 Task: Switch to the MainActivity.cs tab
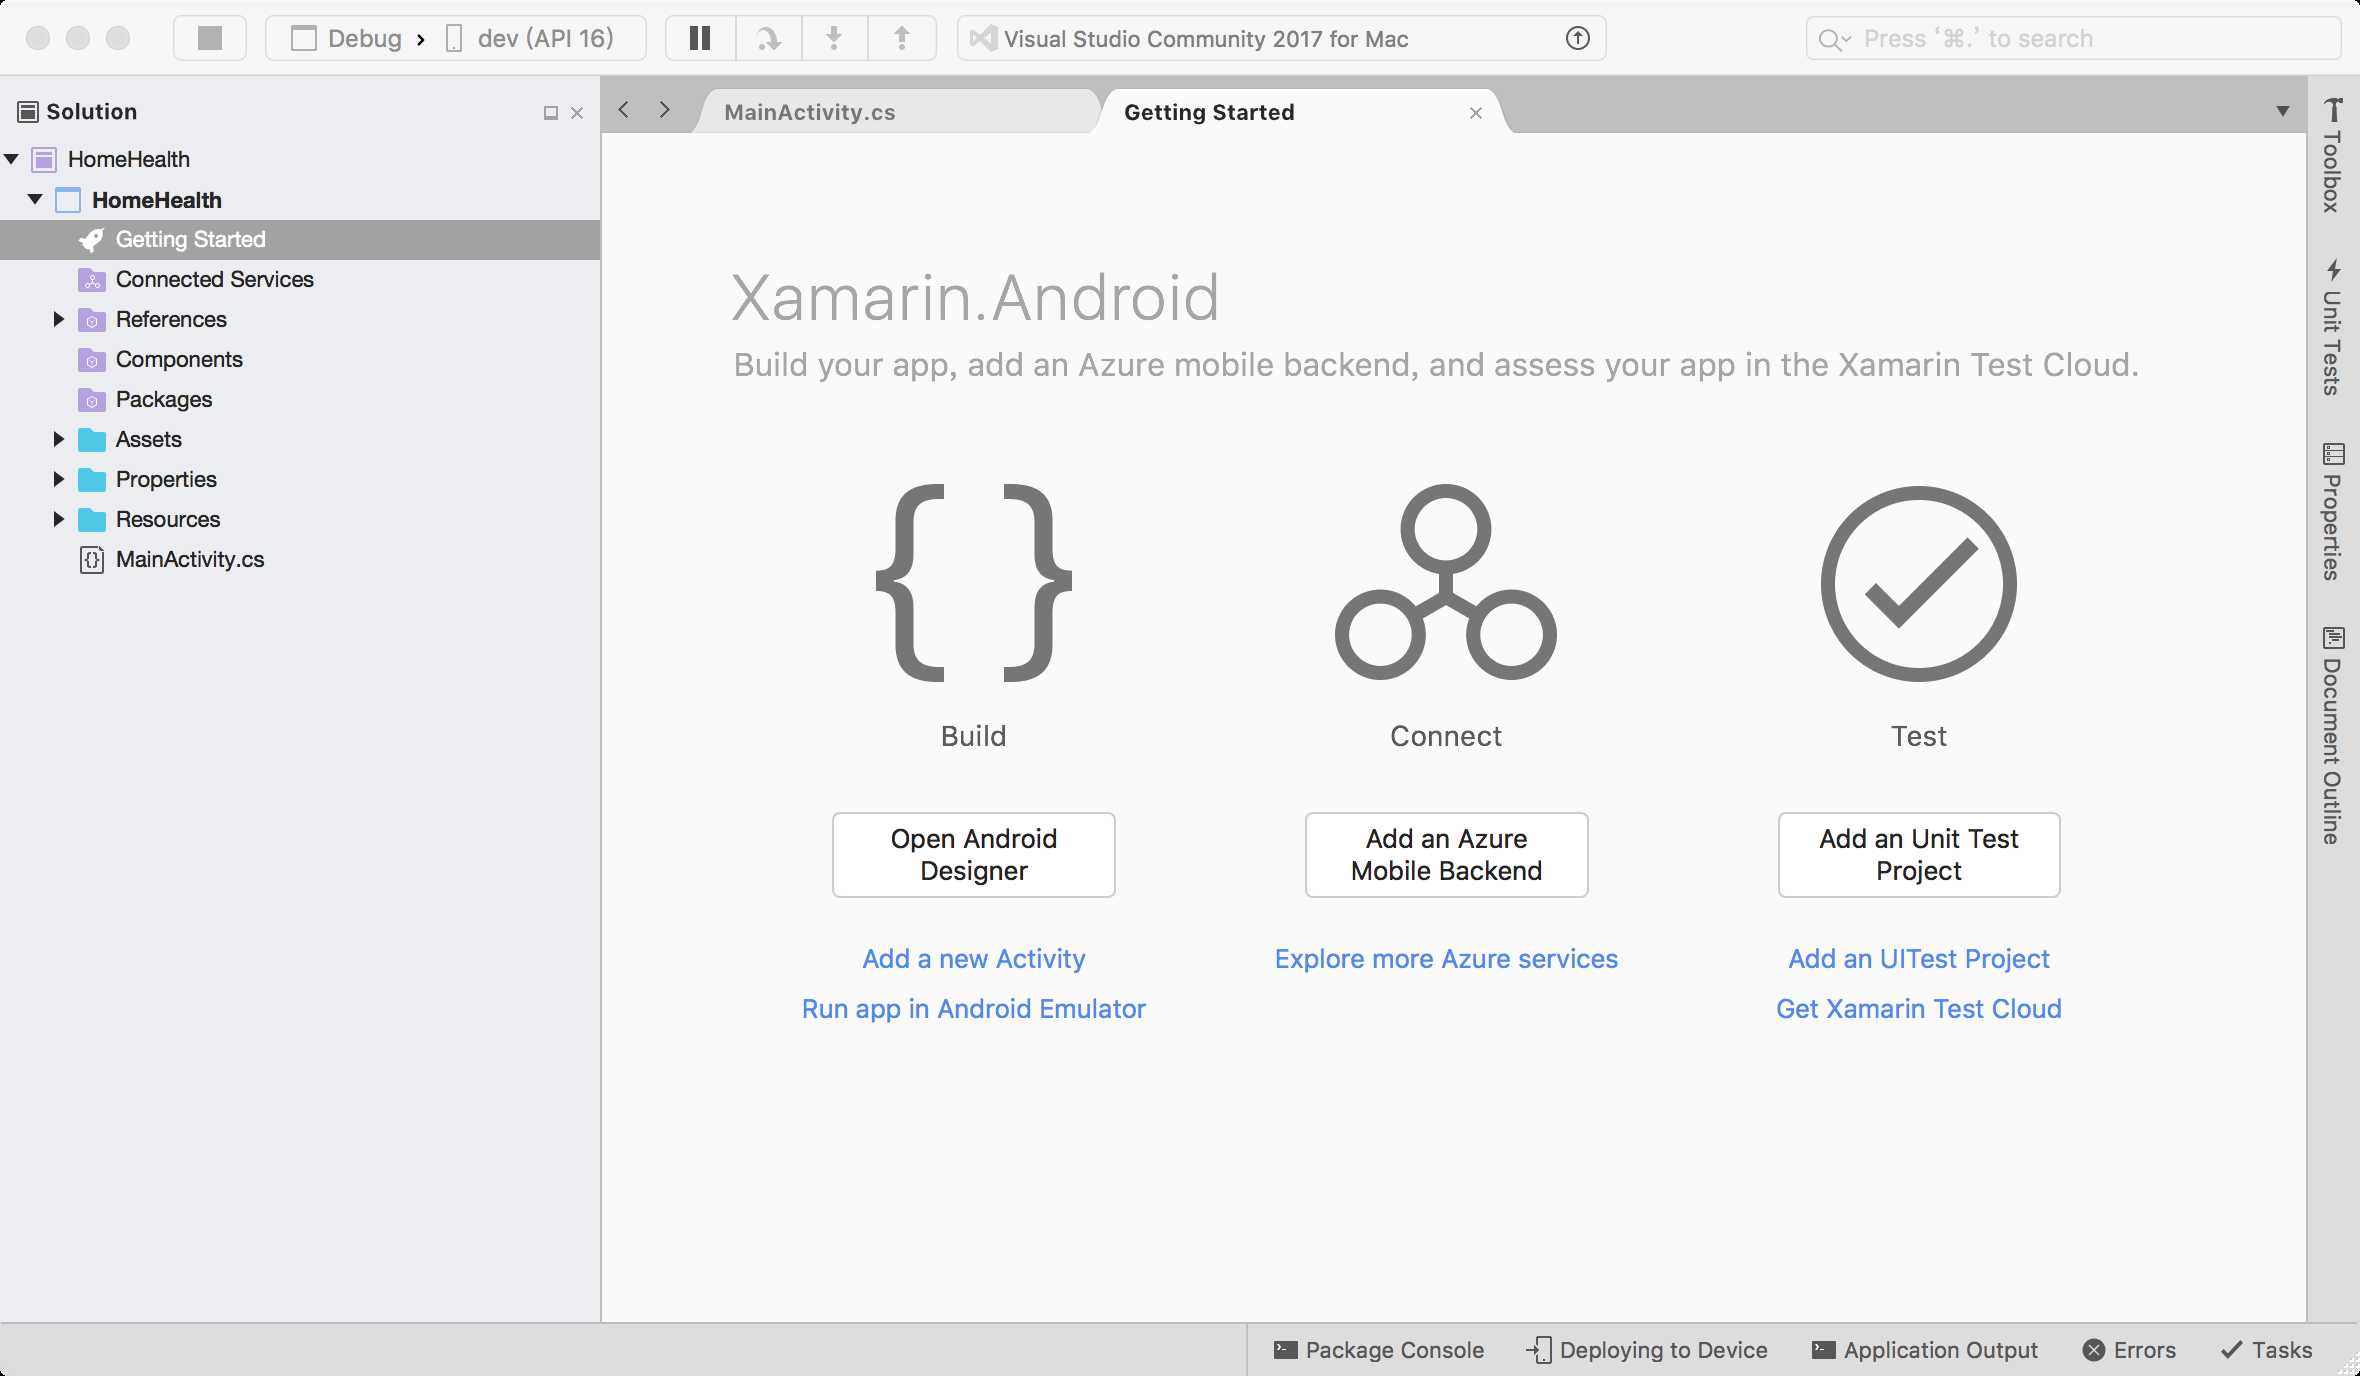(810, 112)
